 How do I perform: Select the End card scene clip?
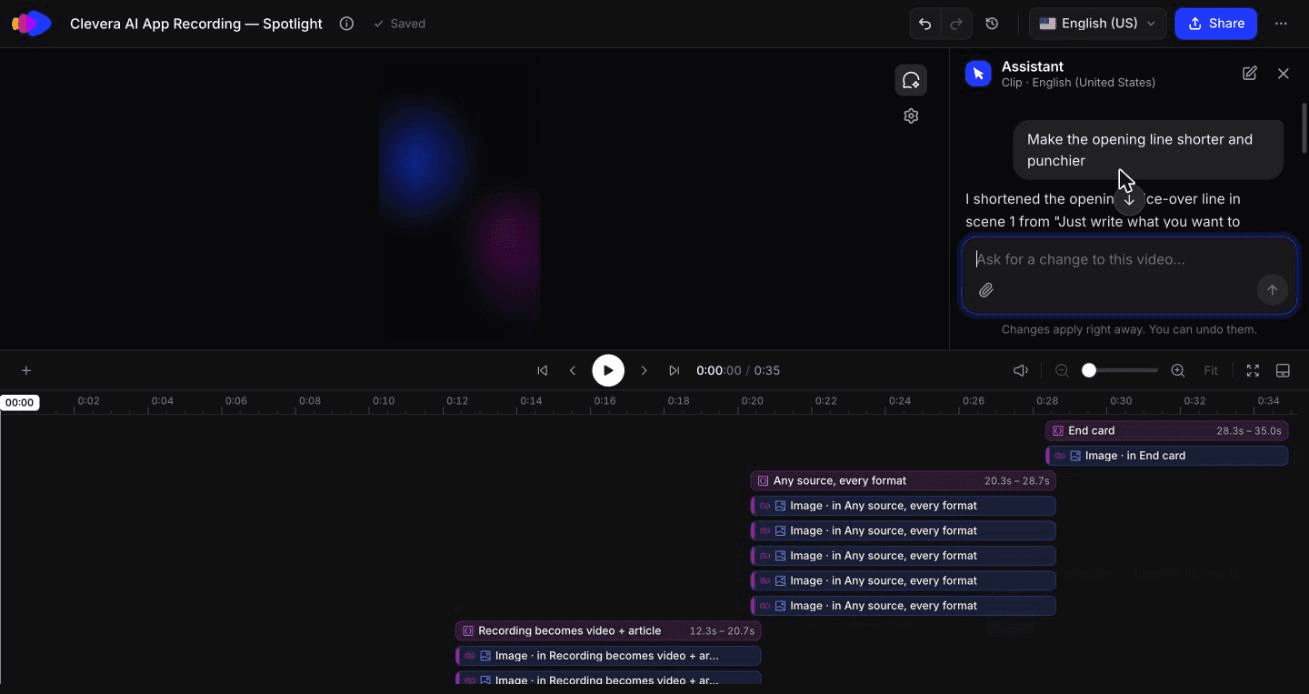(1167, 431)
